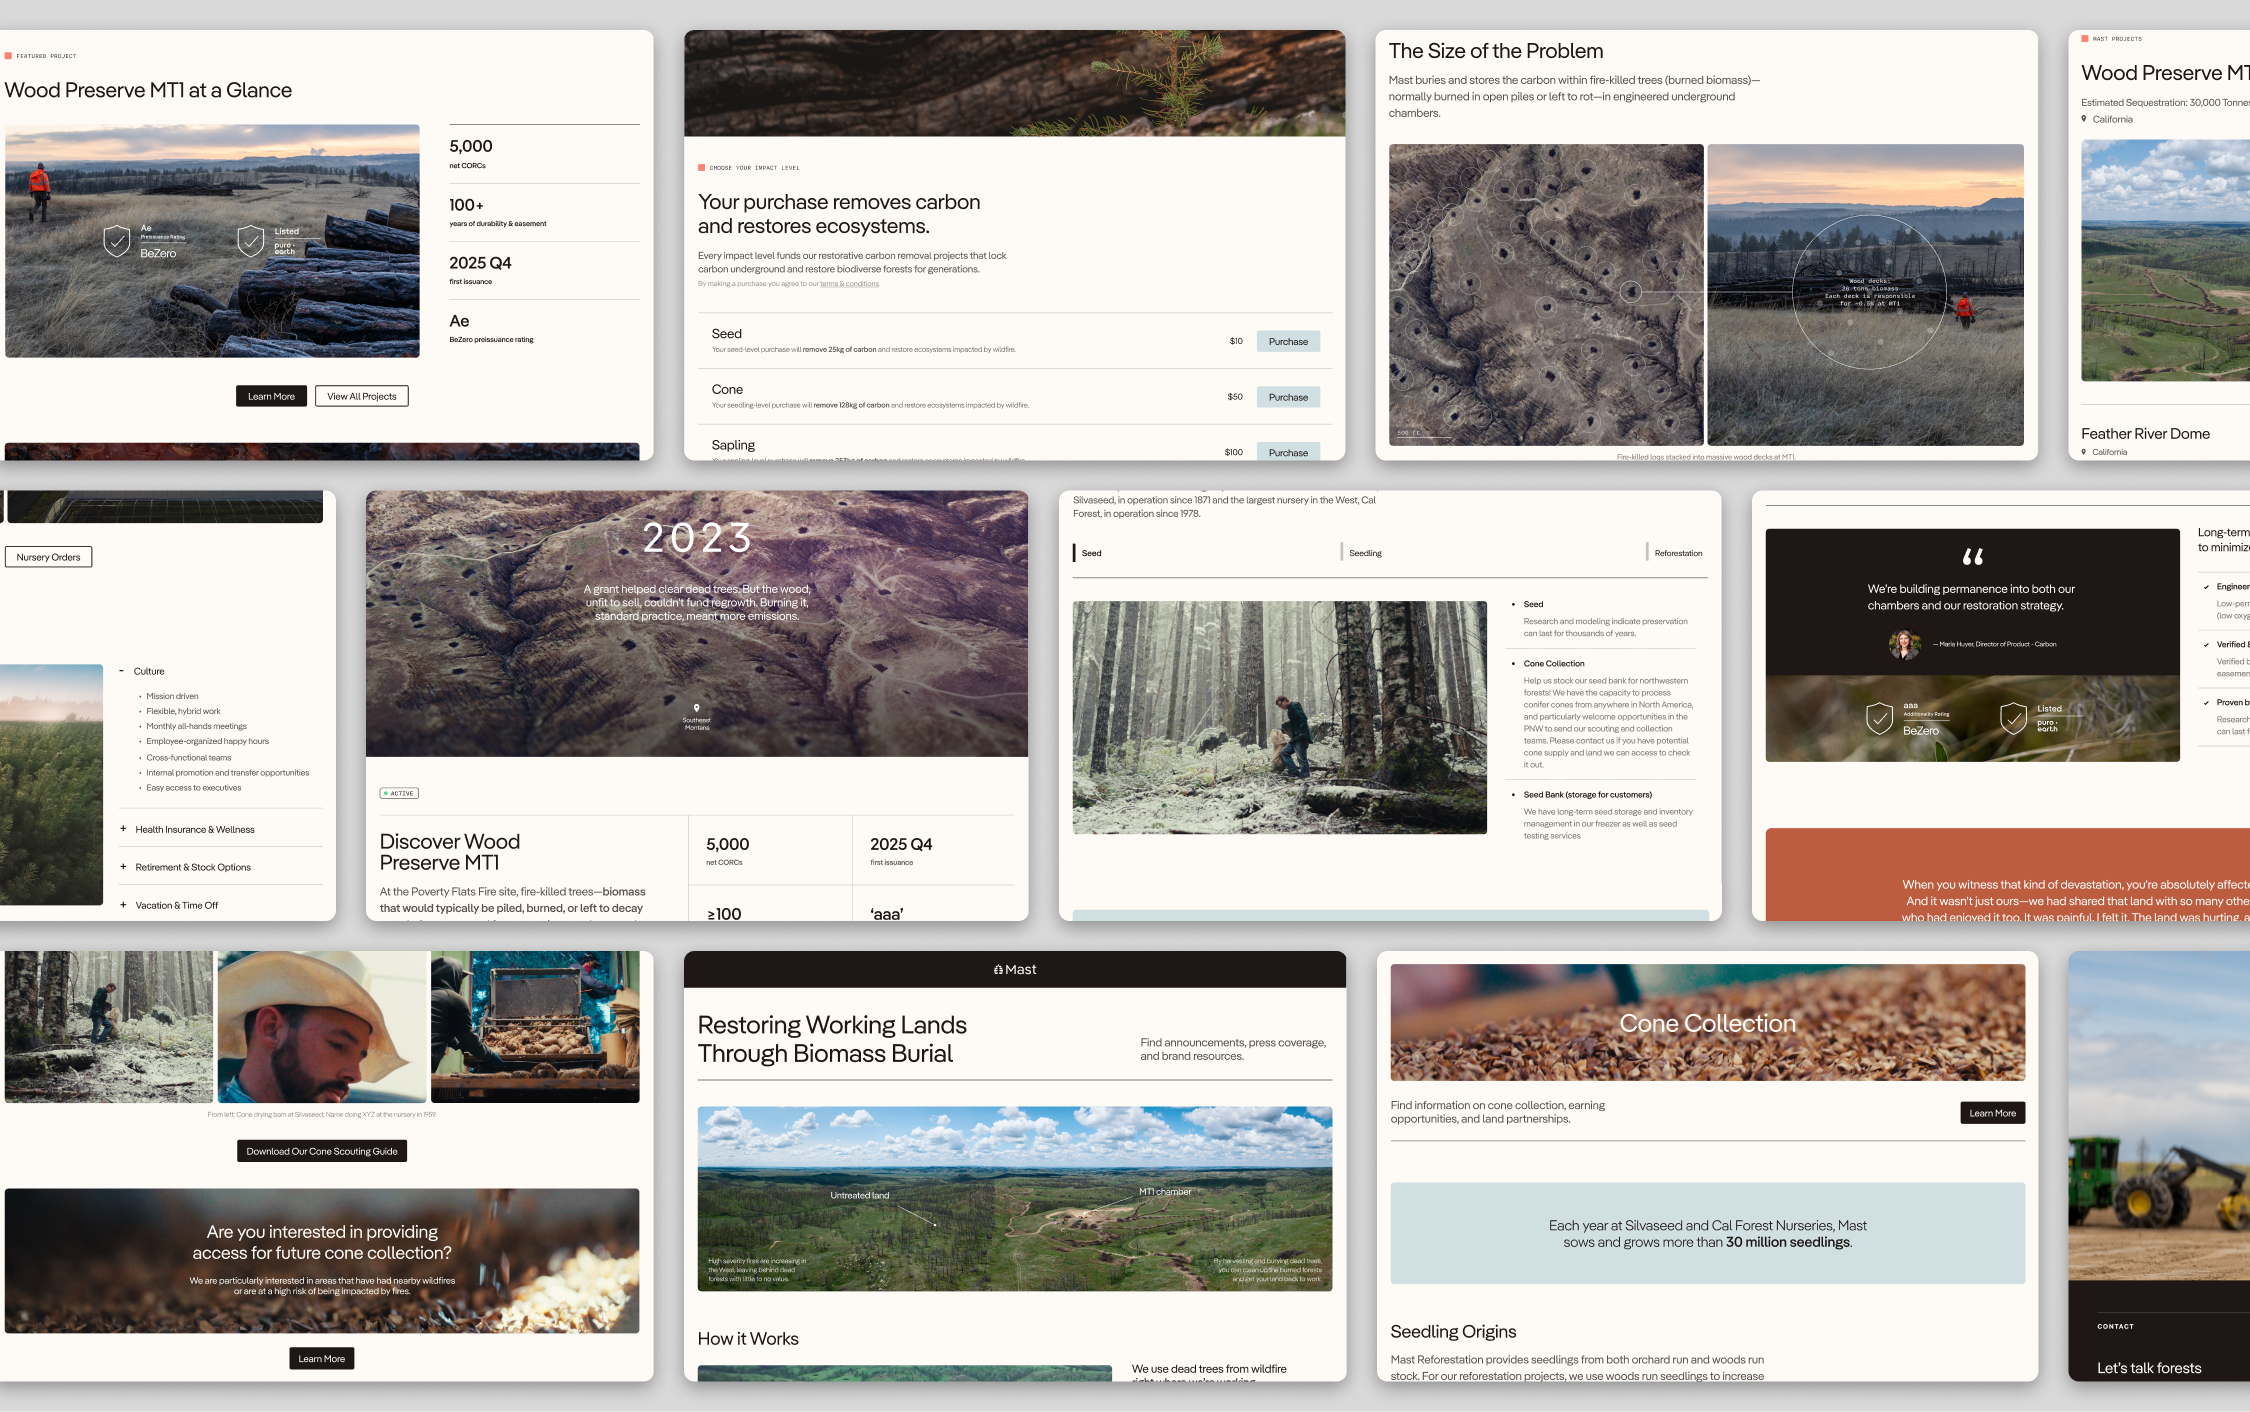Expand Retirement & Stock Options section
2250x1412 pixels.
[x=220, y=867]
